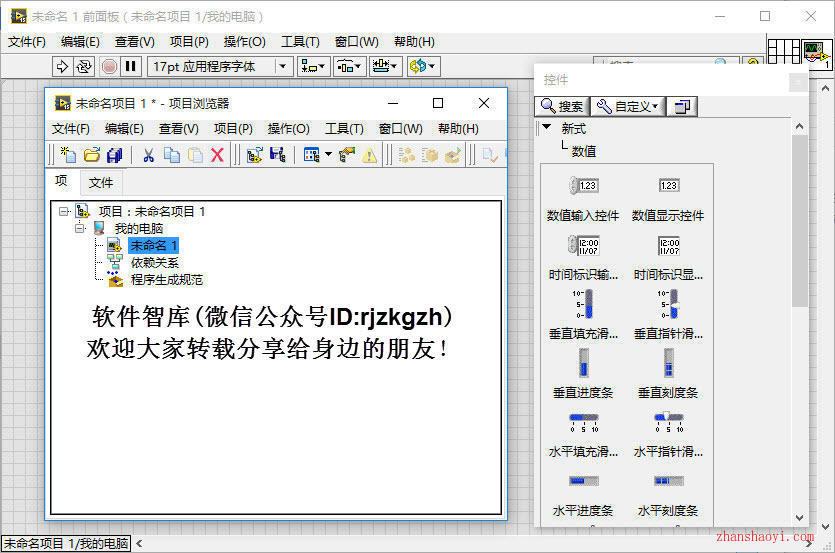Screen dimensions: 835x553
Task: Open the 17pt application font dropdown
Action: tap(283, 67)
